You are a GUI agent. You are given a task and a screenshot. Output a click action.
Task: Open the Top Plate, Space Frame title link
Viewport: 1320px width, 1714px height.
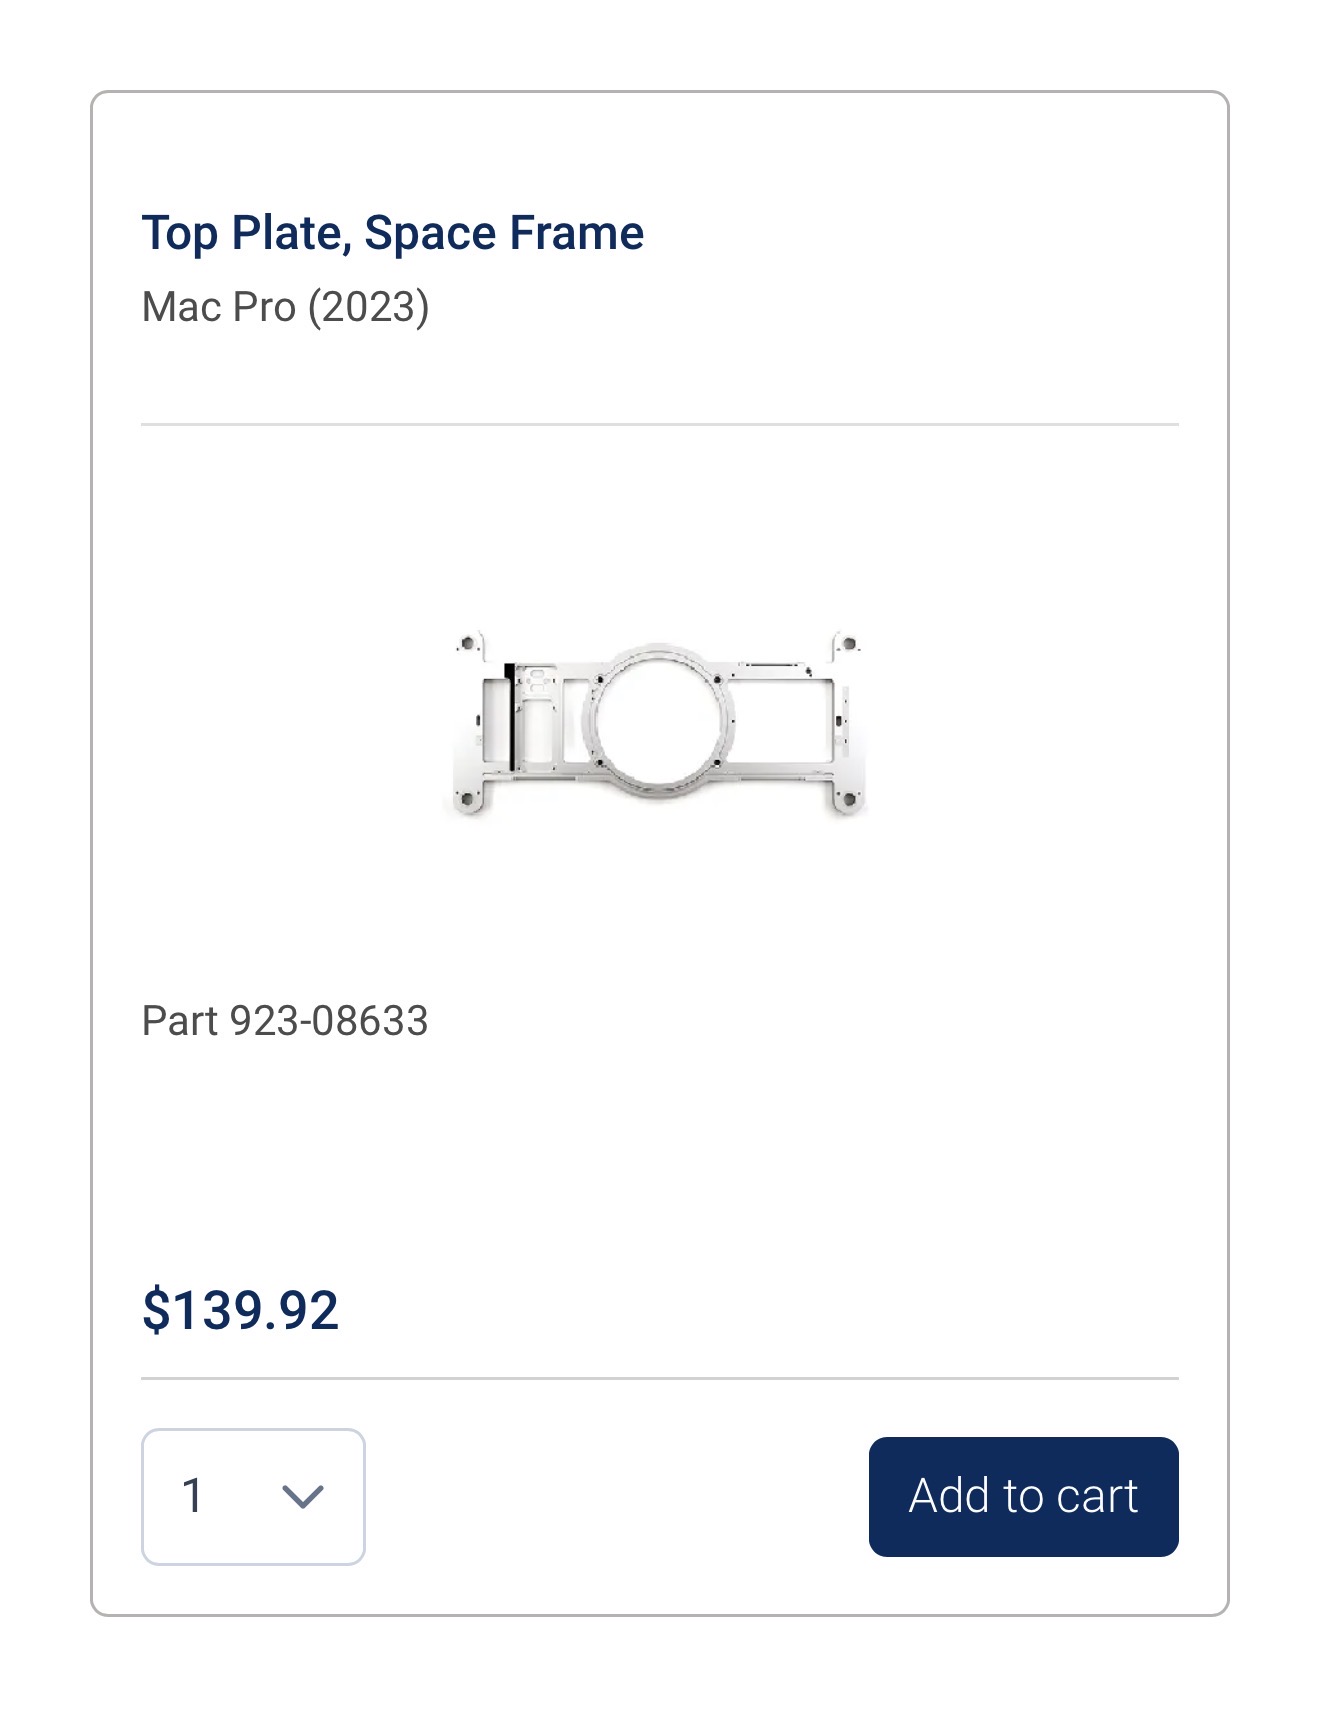392,233
